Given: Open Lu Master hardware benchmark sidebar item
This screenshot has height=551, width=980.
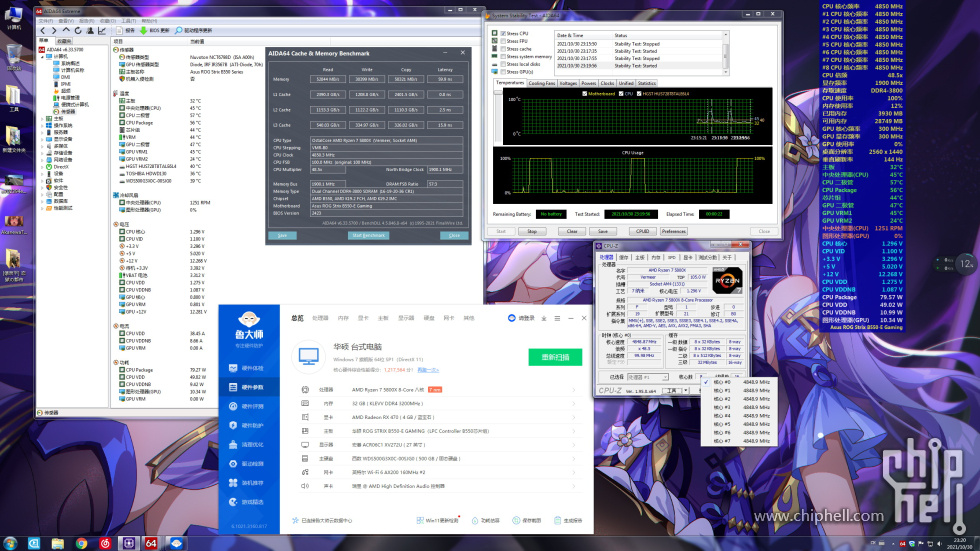Looking at the screenshot, I should tap(248, 406).
